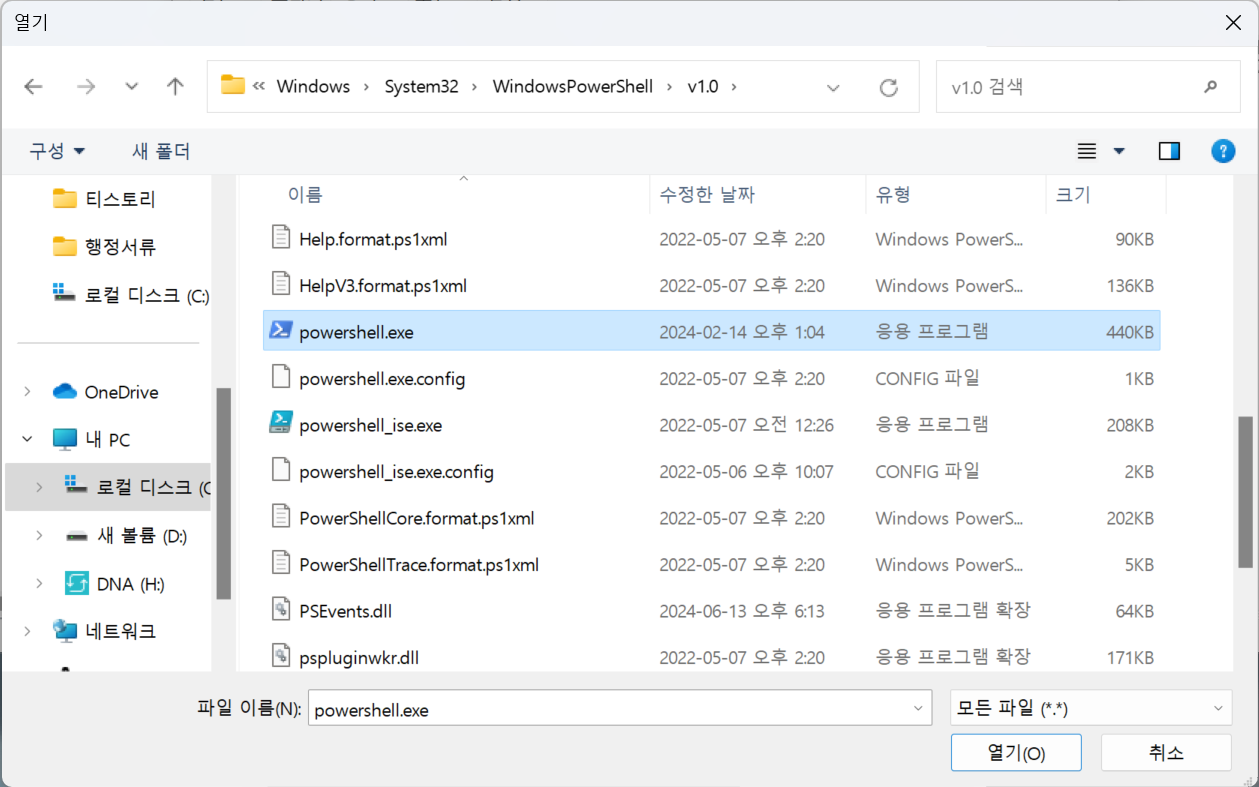
Task: Open view options dropdown arrow
Action: tap(1119, 151)
